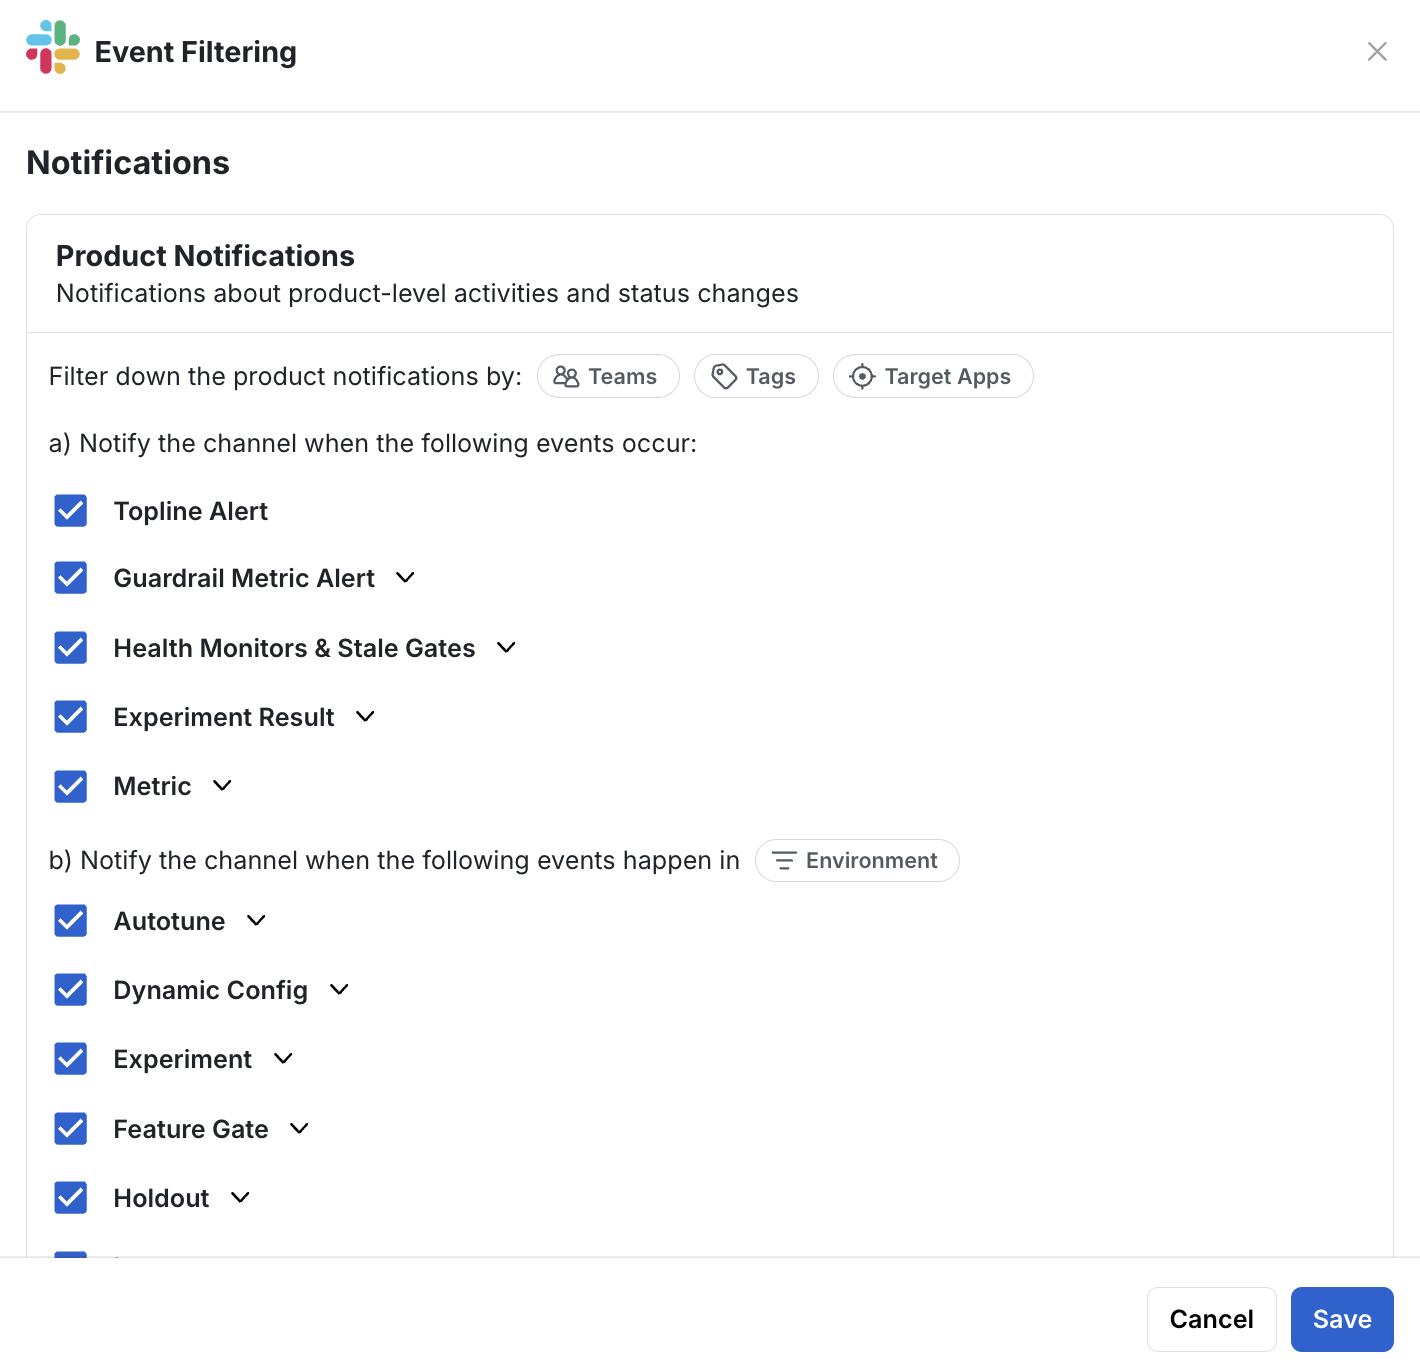Expand the Guardrail Metric Alert options
Viewport: 1420px width, 1372px height.
pos(405,577)
